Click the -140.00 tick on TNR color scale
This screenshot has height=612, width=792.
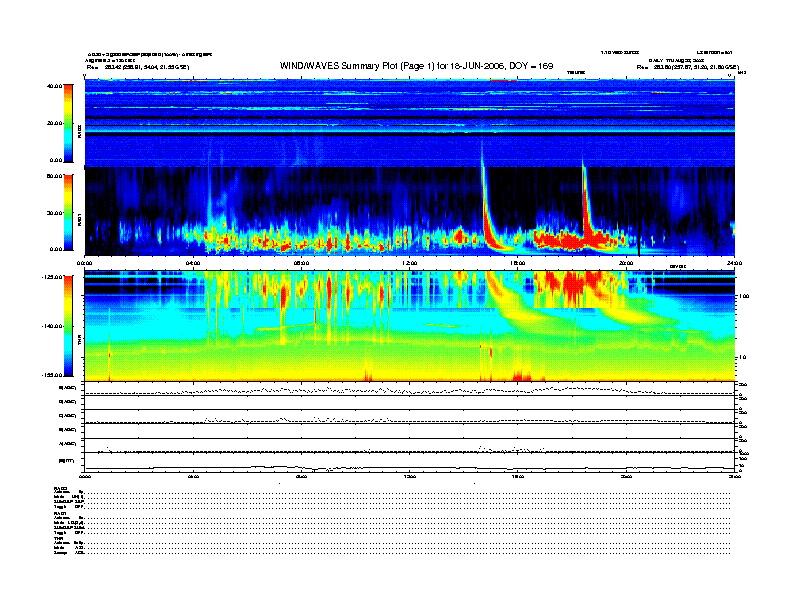click(52, 326)
